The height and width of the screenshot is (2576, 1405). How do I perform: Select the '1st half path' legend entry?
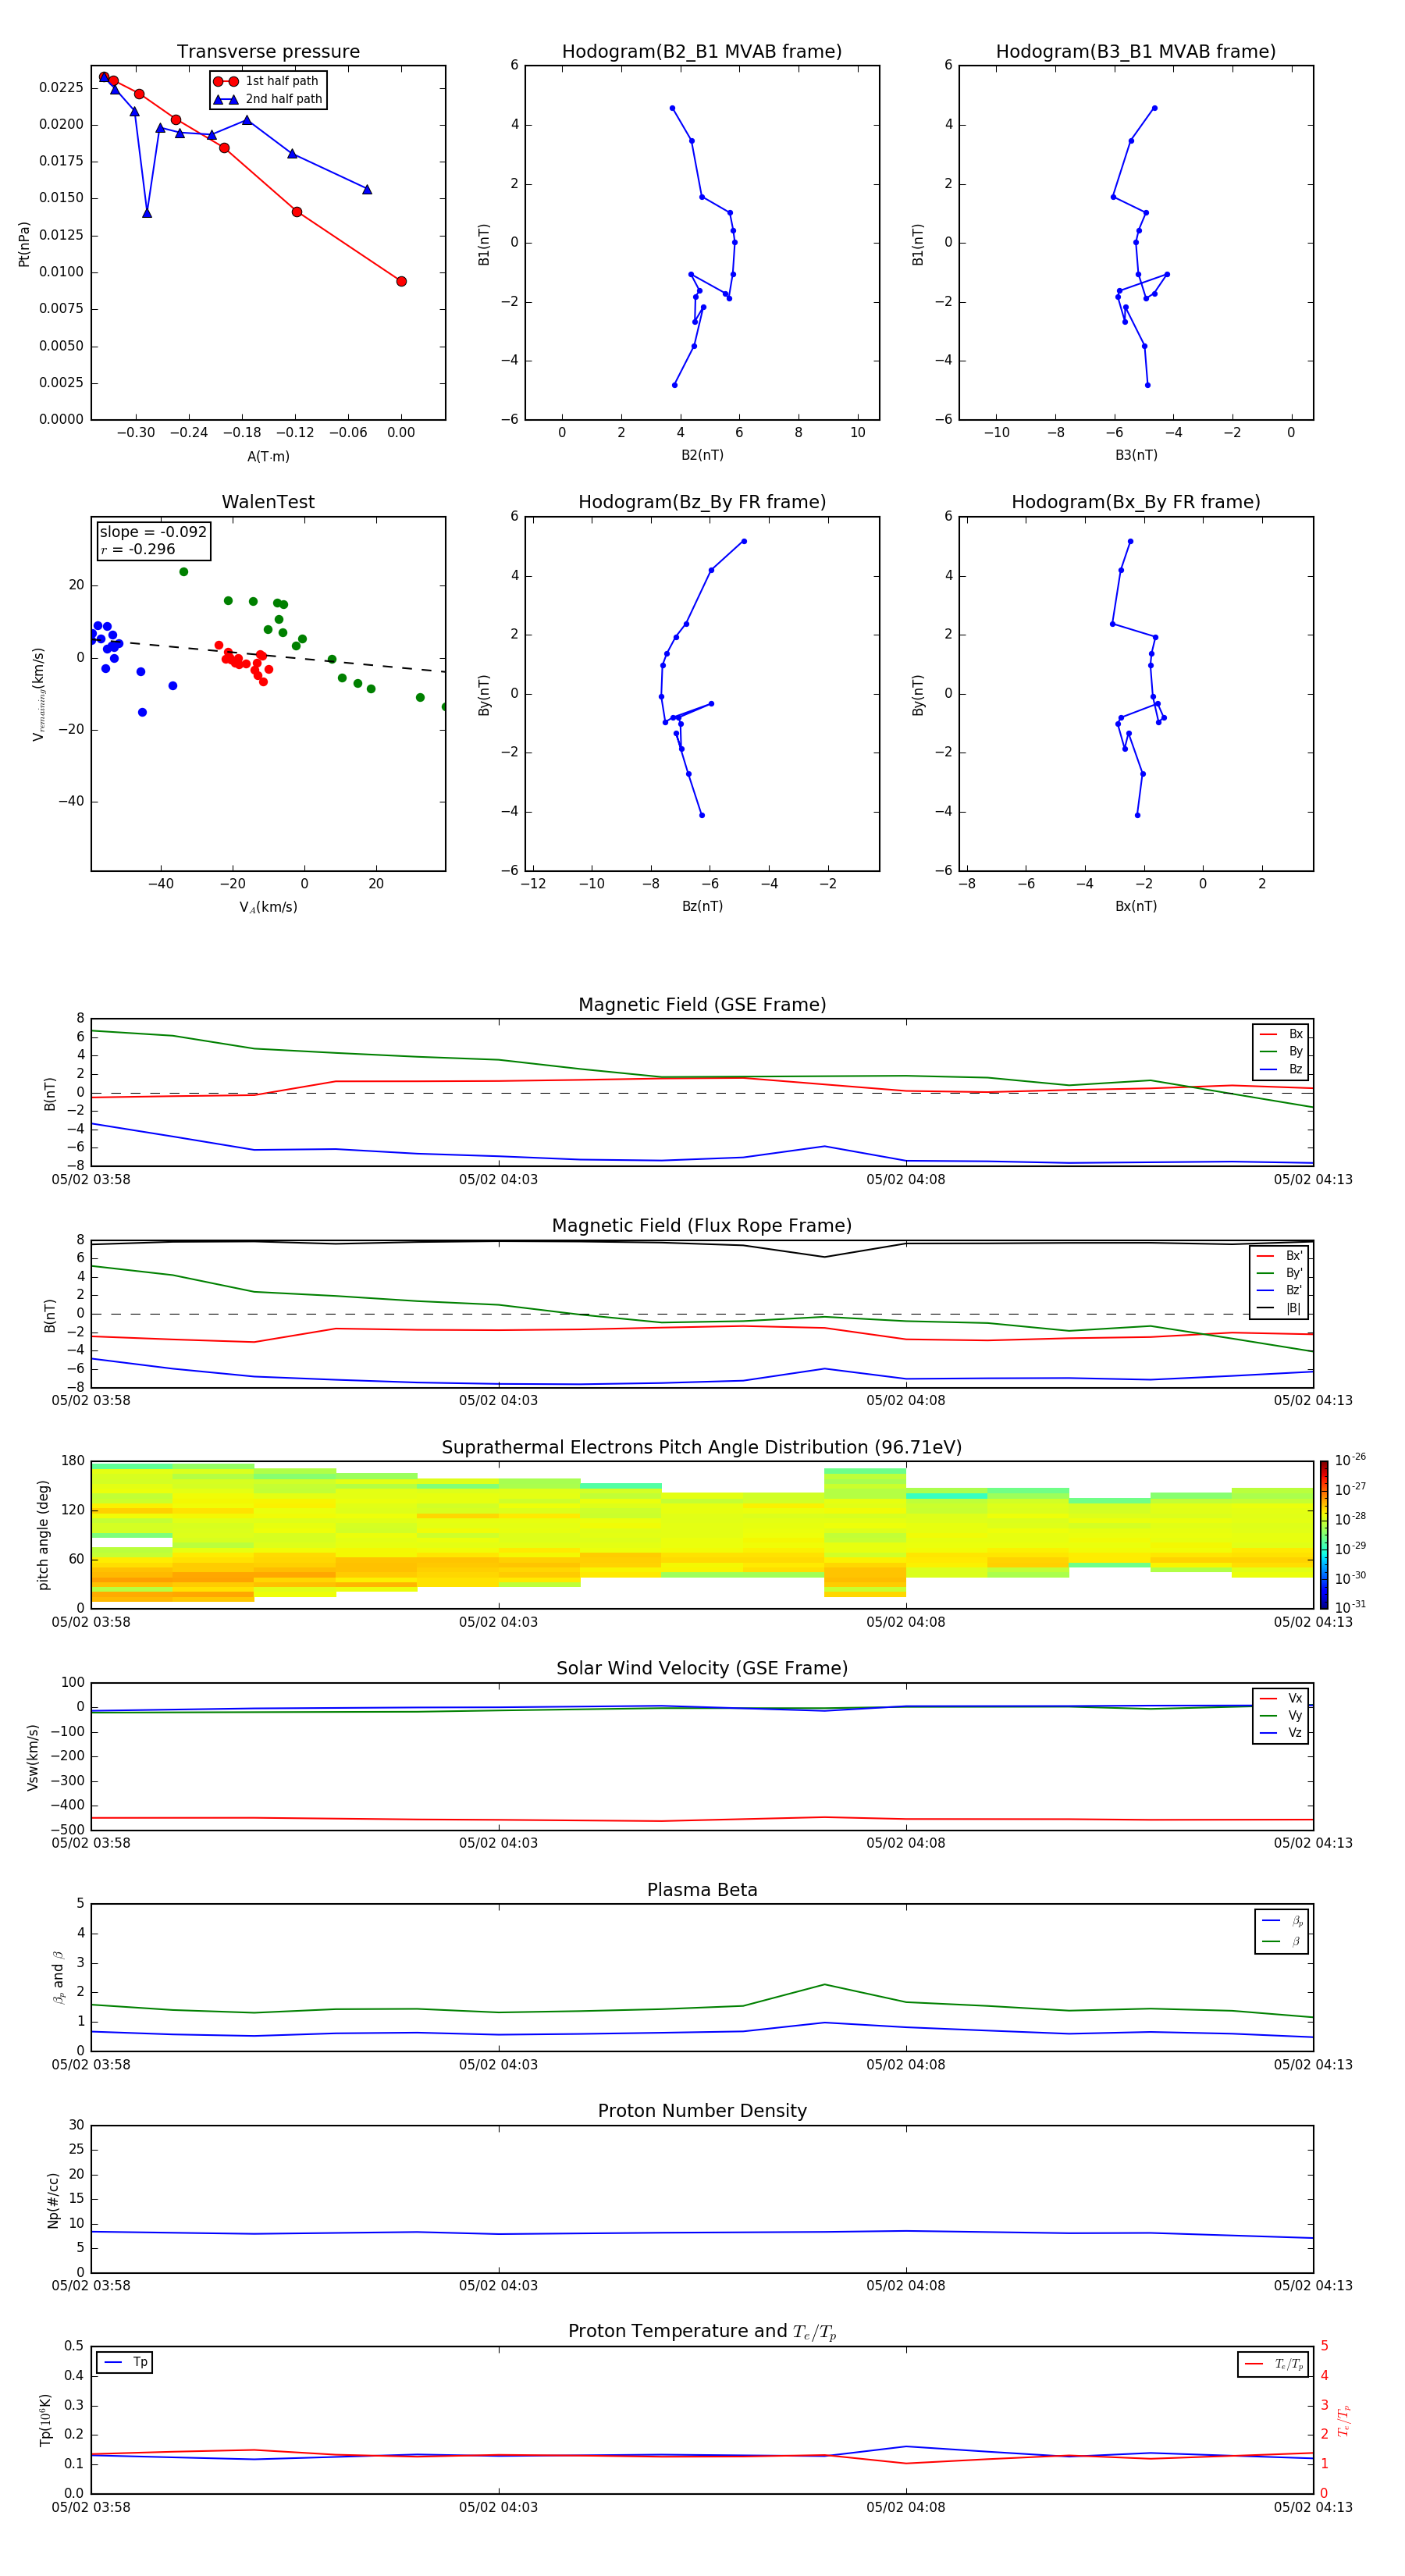(266, 81)
